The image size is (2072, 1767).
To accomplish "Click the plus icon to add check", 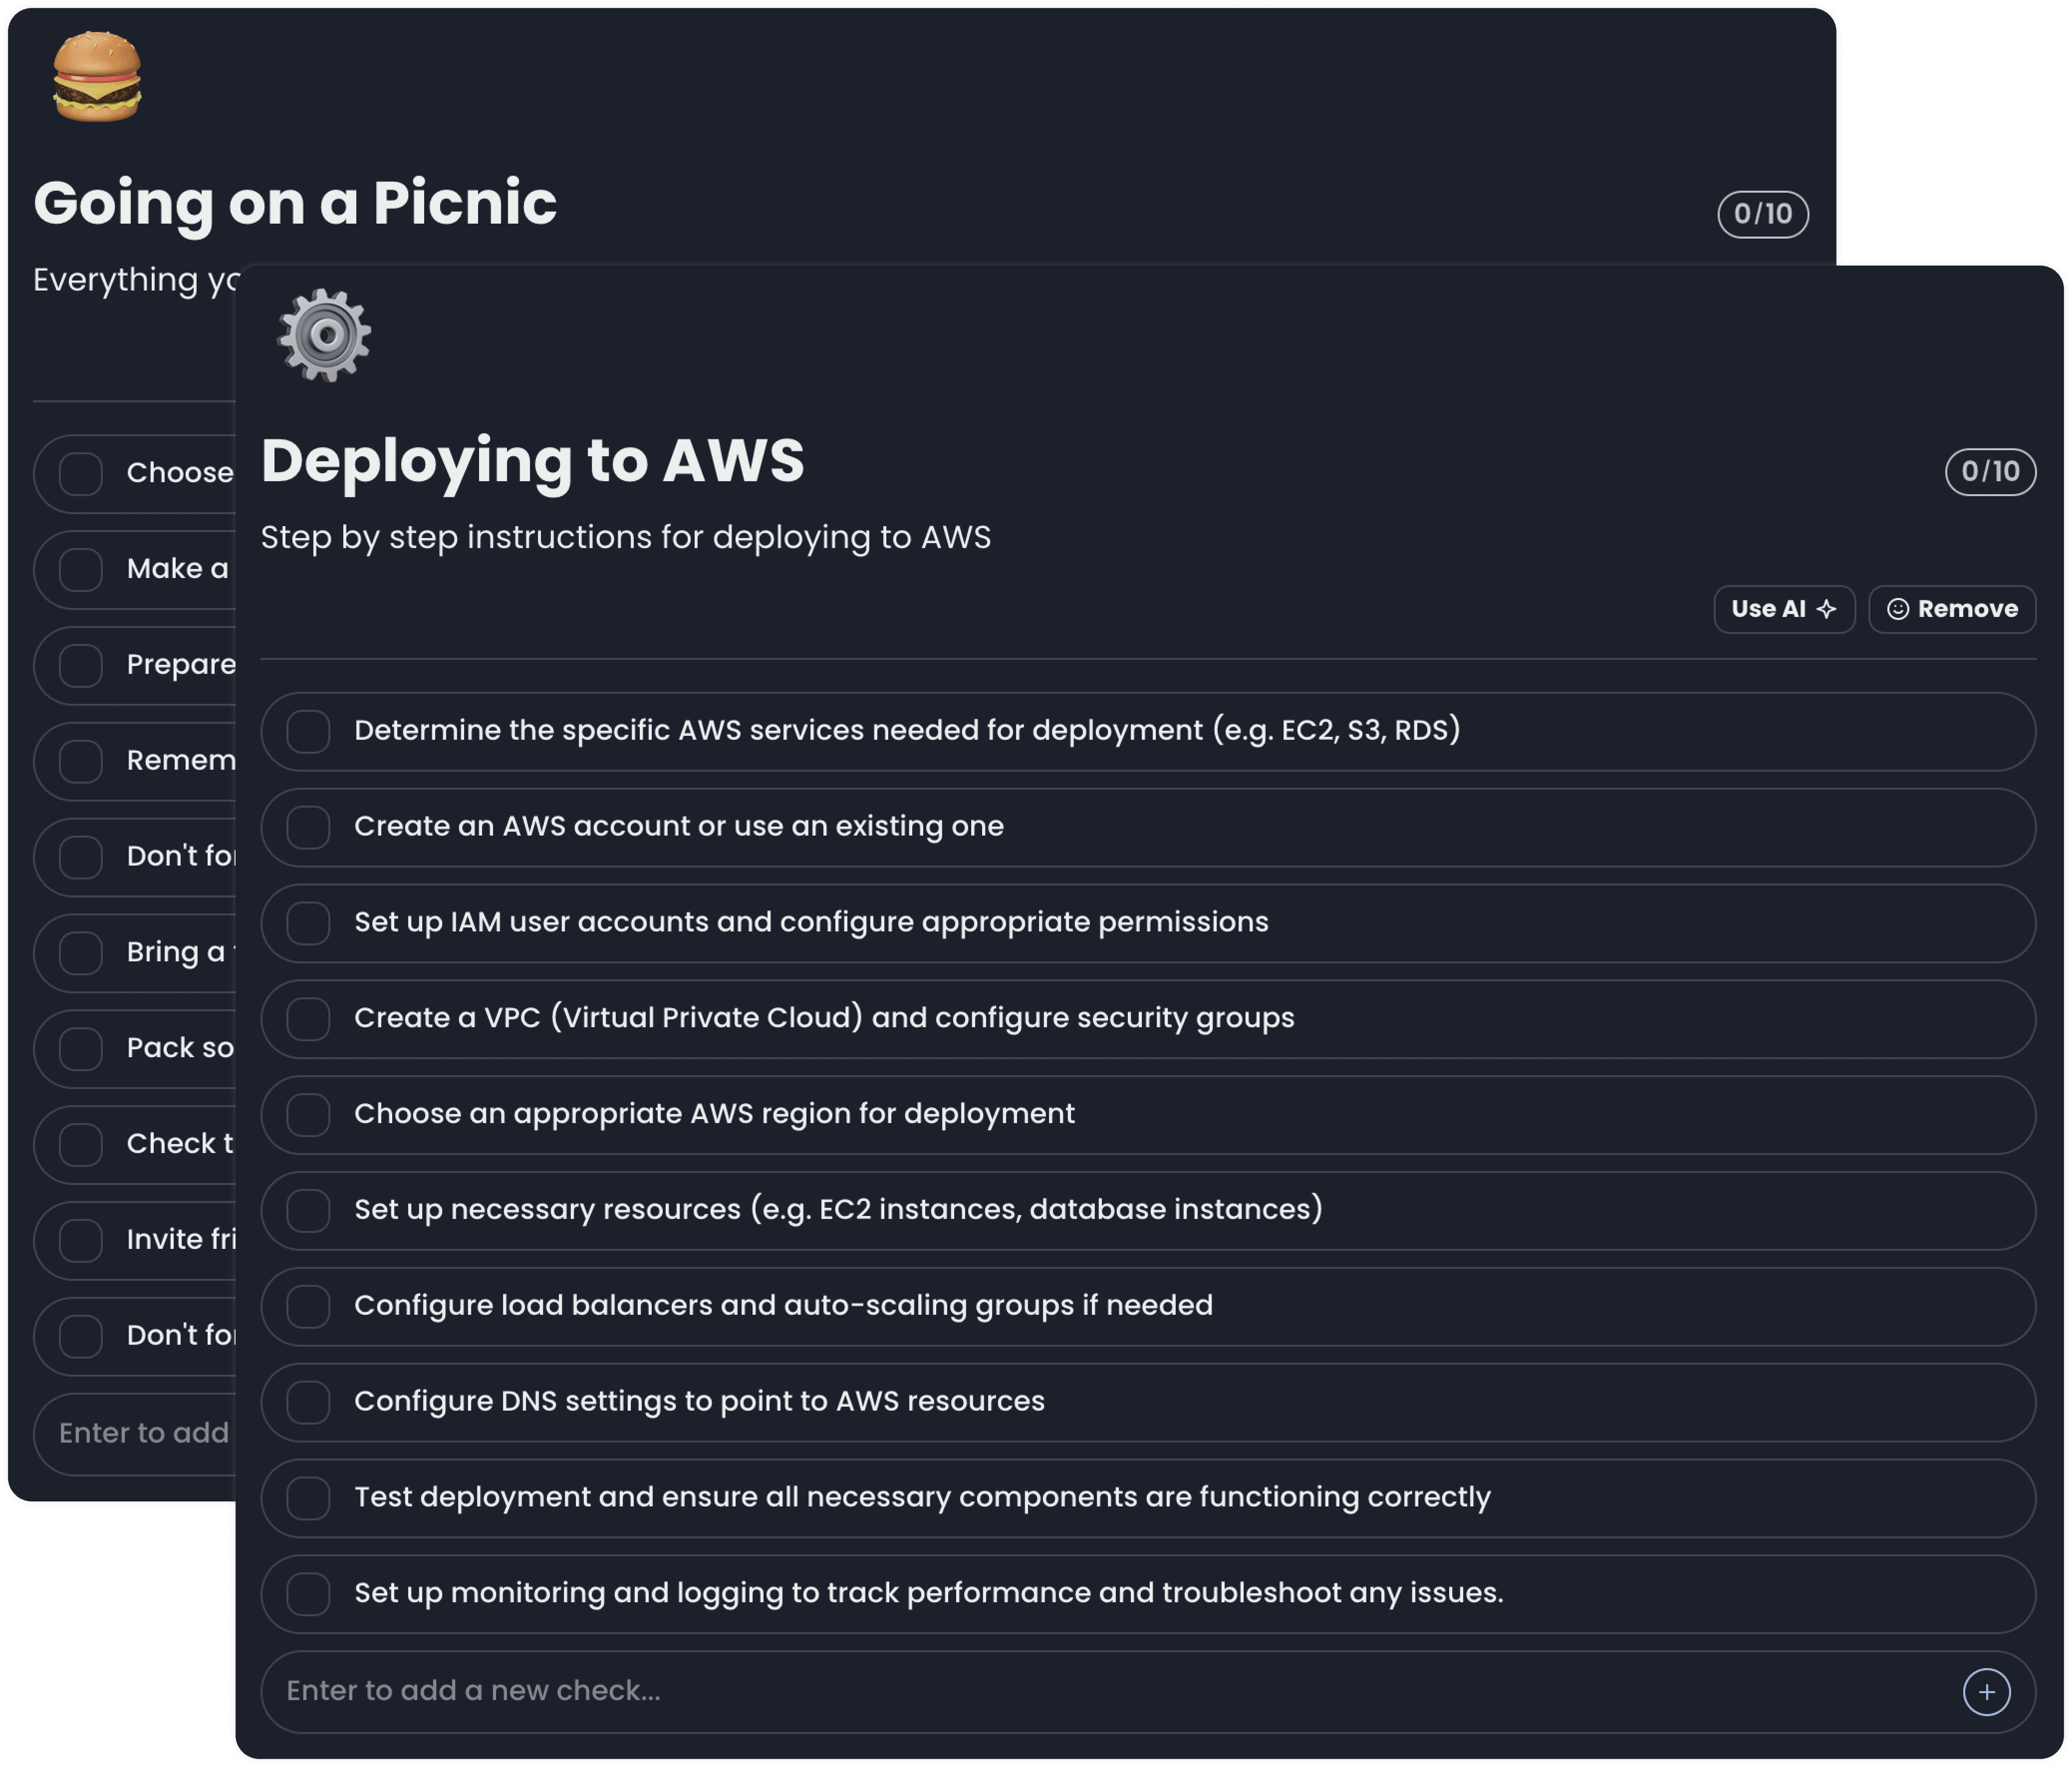I will pyautogui.click(x=1986, y=1692).
